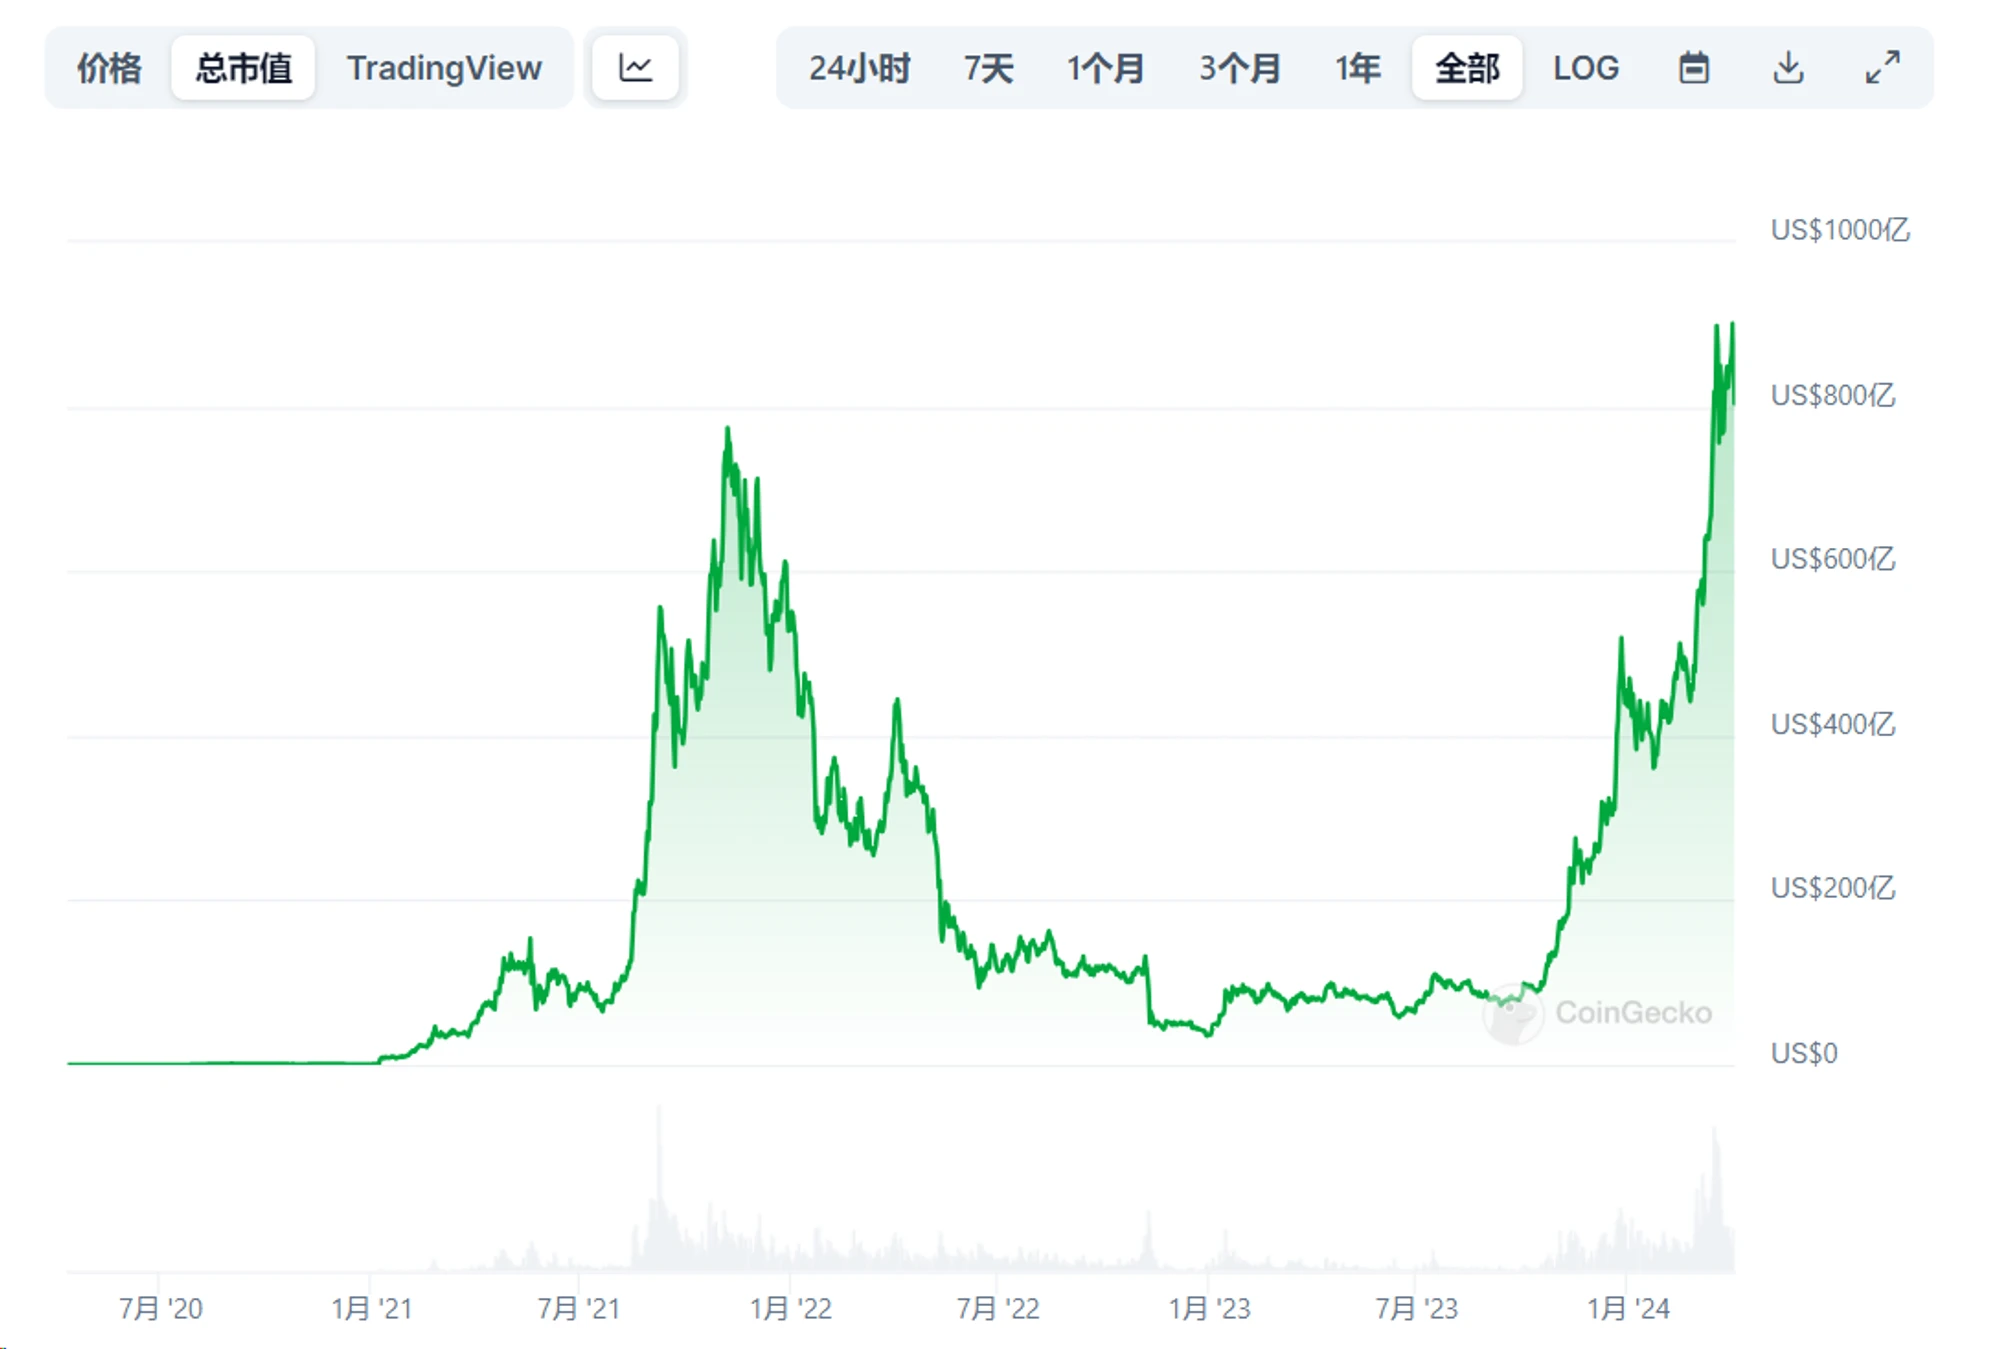Enable LOG scale mode
Viewport: 2000px width, 1349px height.
tap(1586, 67)
